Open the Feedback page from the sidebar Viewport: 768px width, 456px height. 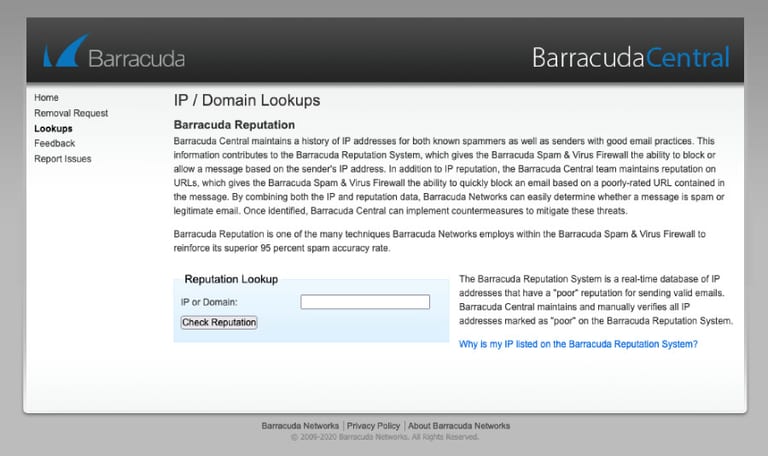pos(54,144)
